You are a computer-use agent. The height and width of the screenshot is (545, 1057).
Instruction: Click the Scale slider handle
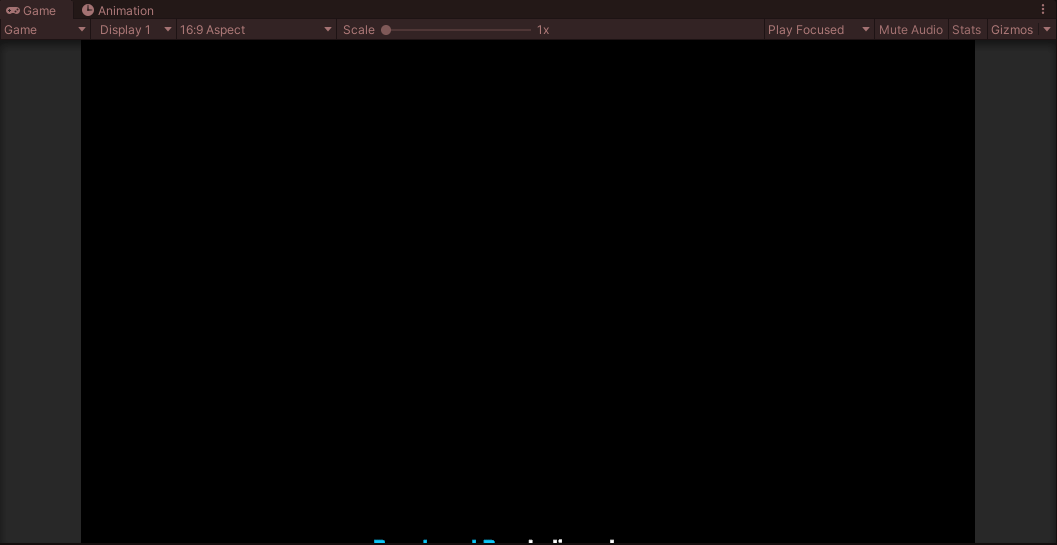(386, 30)
